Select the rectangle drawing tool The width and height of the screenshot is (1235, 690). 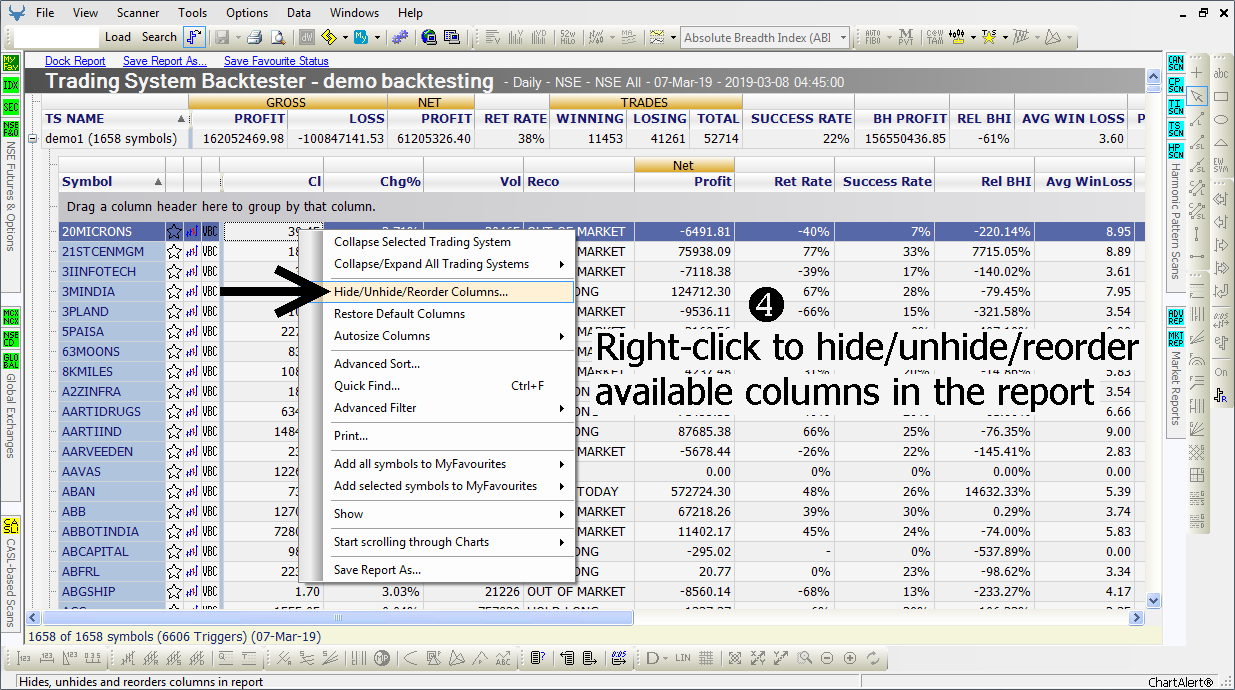click(x=1221, y=96)
